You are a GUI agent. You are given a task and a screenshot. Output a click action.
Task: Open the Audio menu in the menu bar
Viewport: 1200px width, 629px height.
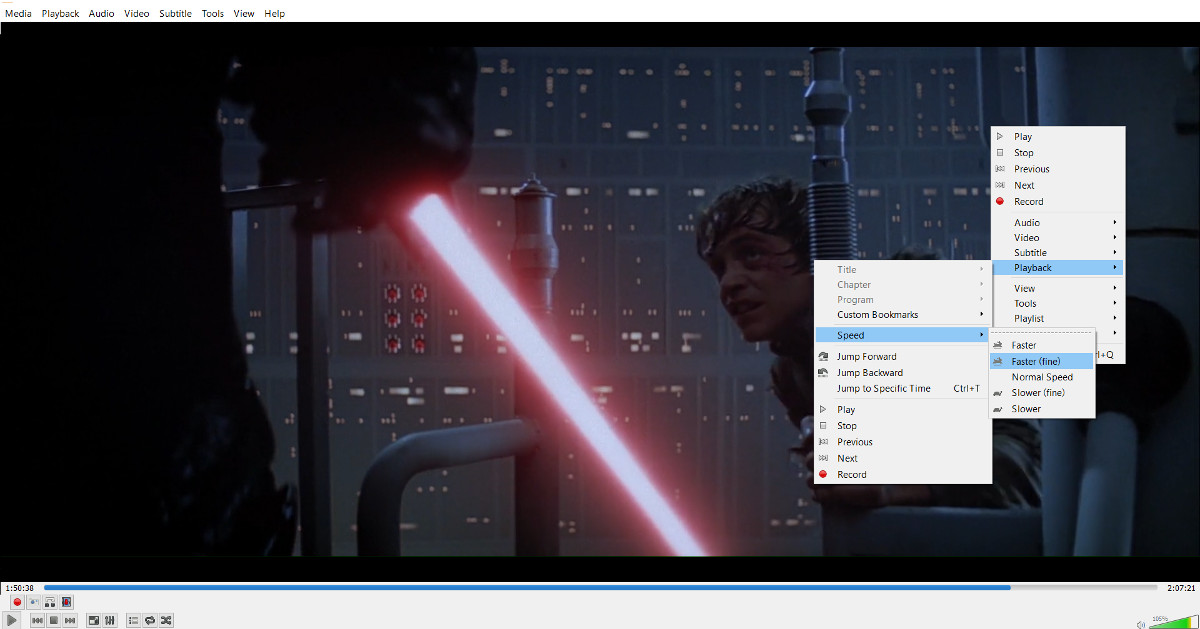[101, 14]
